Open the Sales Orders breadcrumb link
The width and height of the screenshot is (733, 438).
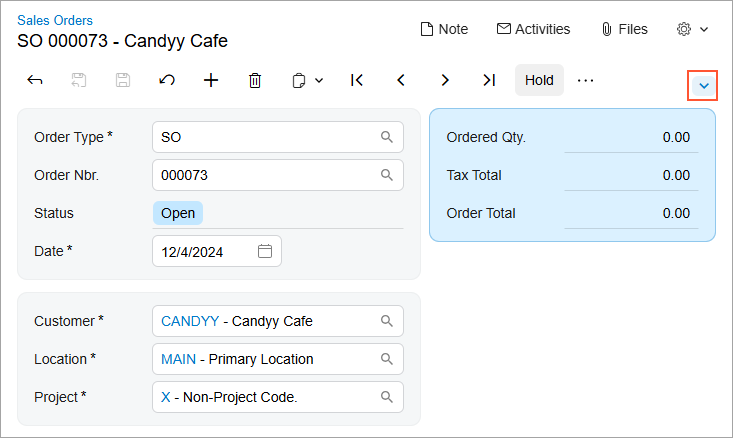click(x=55, y=20)
